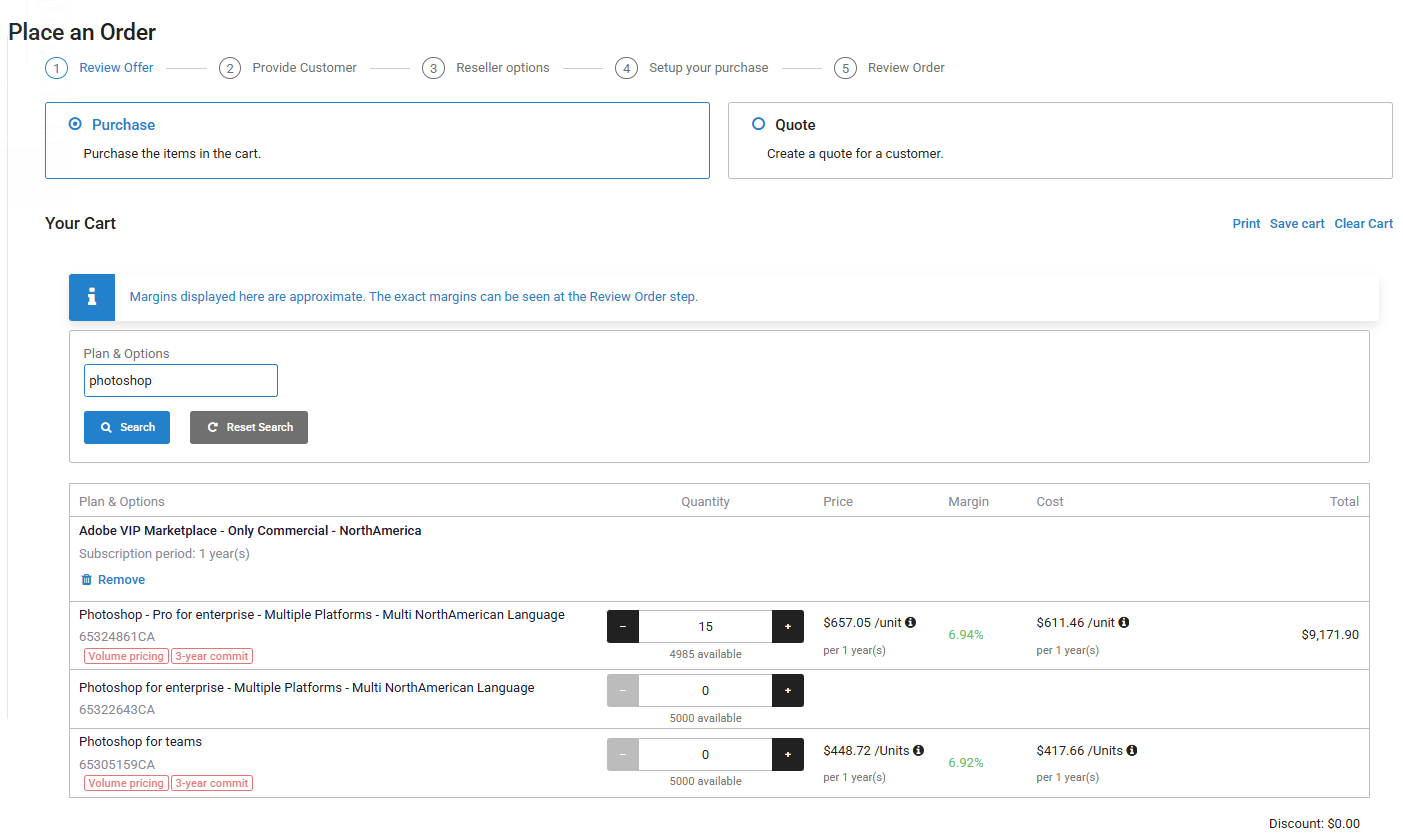Image resolution: width=1403 pixels, height=833 pixels.
Task: Increase quantity for Photoshop for teams
Action: [x=787, y=755]
